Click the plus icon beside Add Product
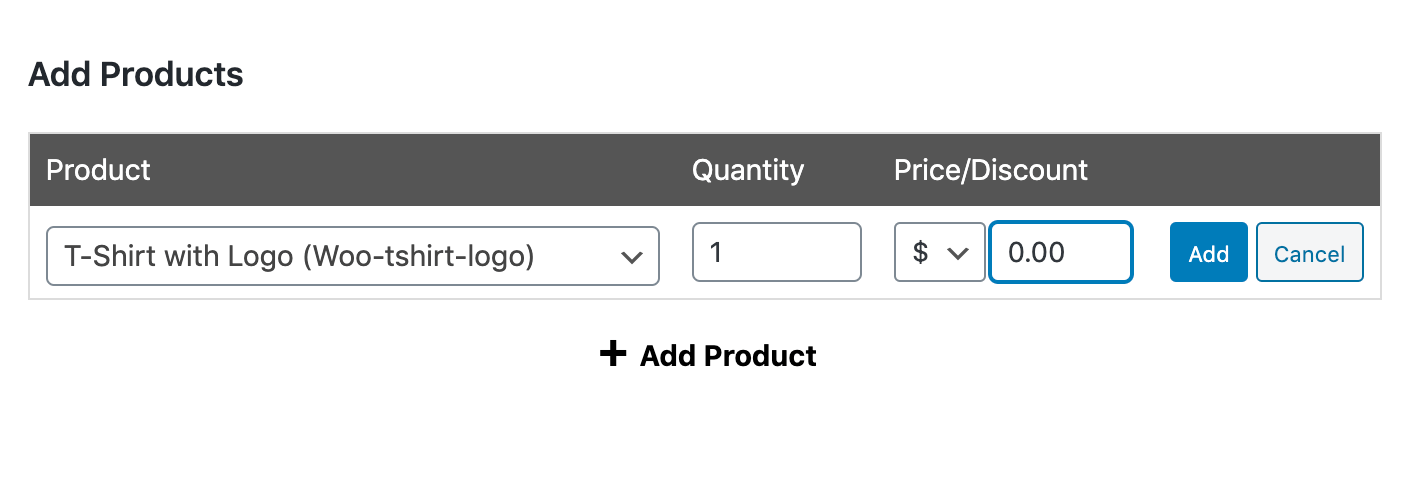 (x=612, y=353)
